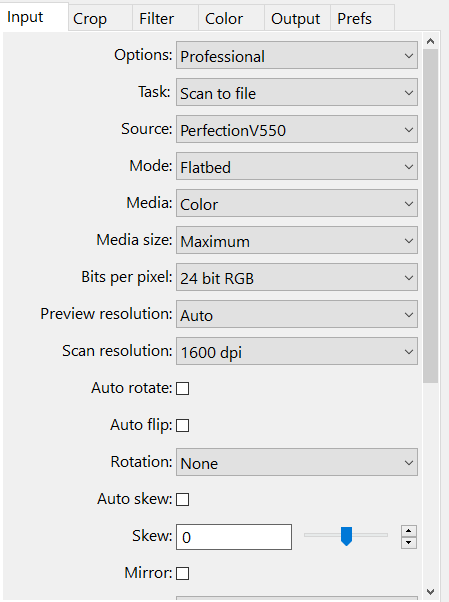Select the Color tab

[x=231, y=18]
